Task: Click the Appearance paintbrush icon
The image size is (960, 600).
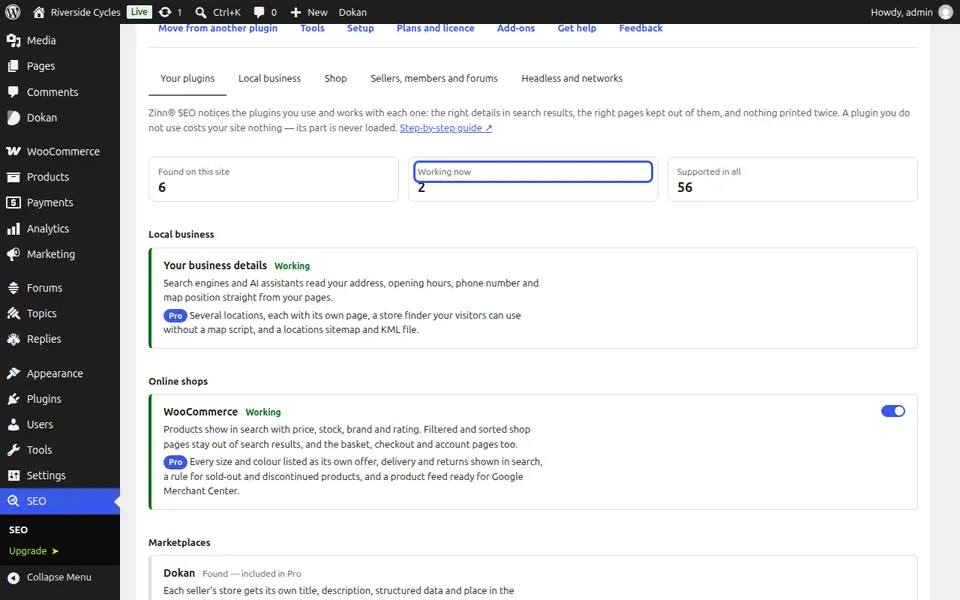Action: coord(13,373)
